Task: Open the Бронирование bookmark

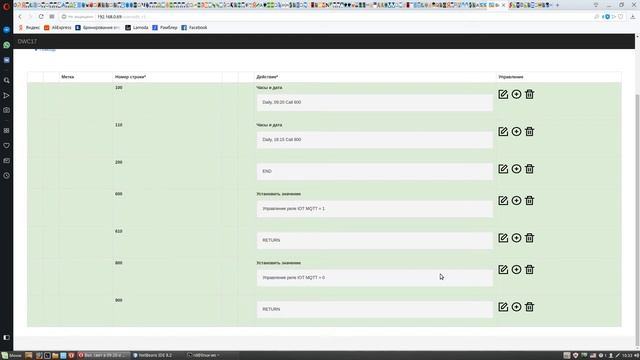Action: click(x=98, y=27)
